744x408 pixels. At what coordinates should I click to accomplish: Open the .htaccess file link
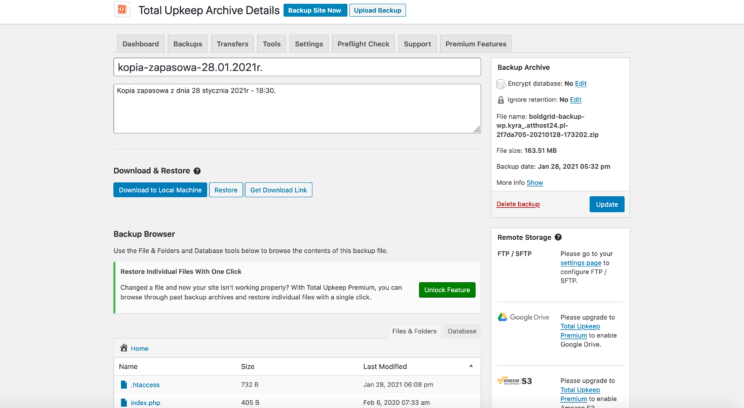coord(145,385)
